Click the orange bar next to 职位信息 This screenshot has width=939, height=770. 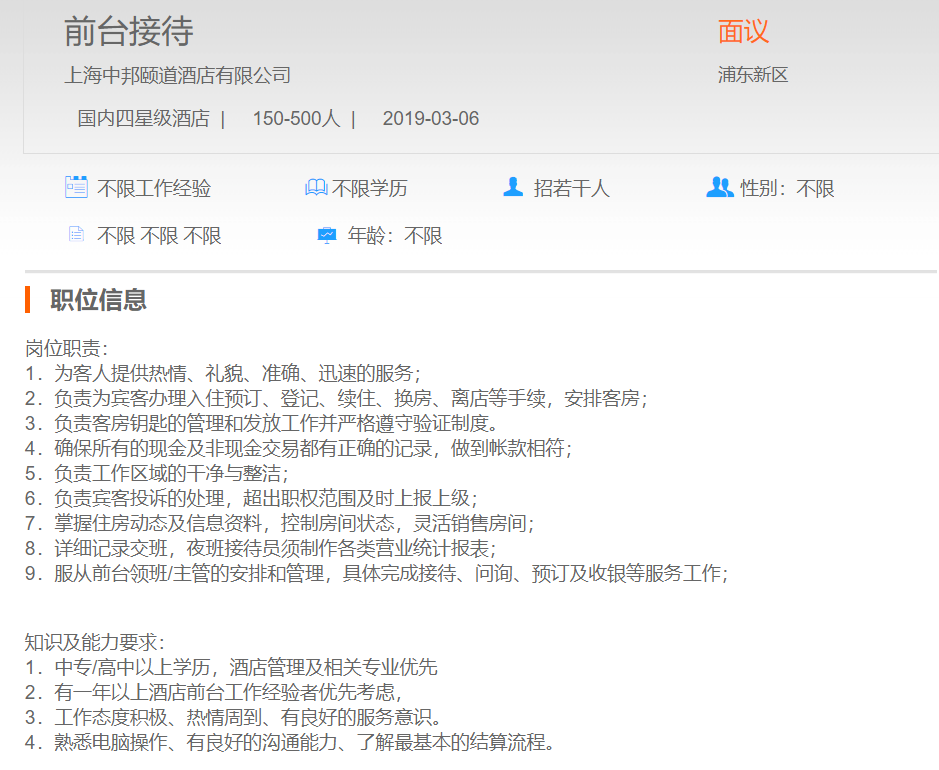tap(28, 299)
